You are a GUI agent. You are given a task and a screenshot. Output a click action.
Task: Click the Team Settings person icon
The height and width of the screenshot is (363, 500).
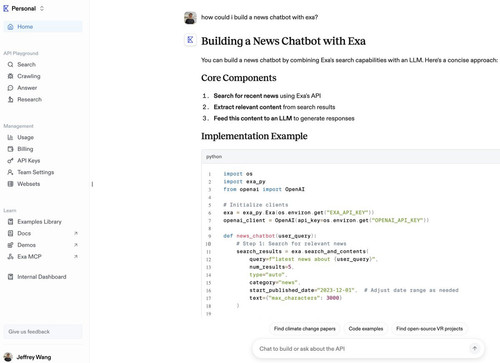click(x=10, y=172)
